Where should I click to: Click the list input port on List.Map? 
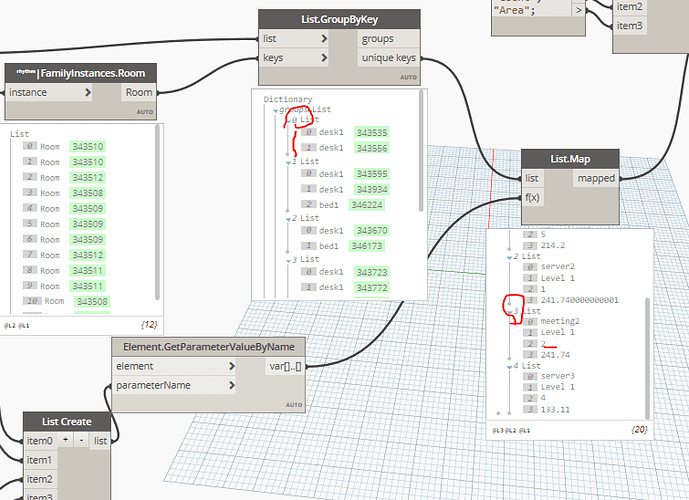pos(532,178)
